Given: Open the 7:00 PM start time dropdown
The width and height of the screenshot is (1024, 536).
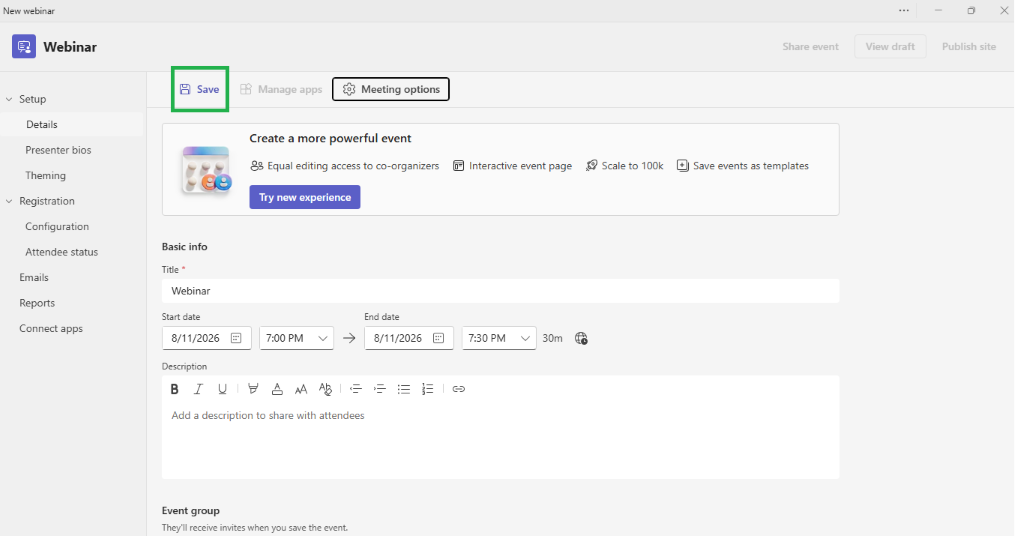Looking at the screenshot, I should coord(296,338).
